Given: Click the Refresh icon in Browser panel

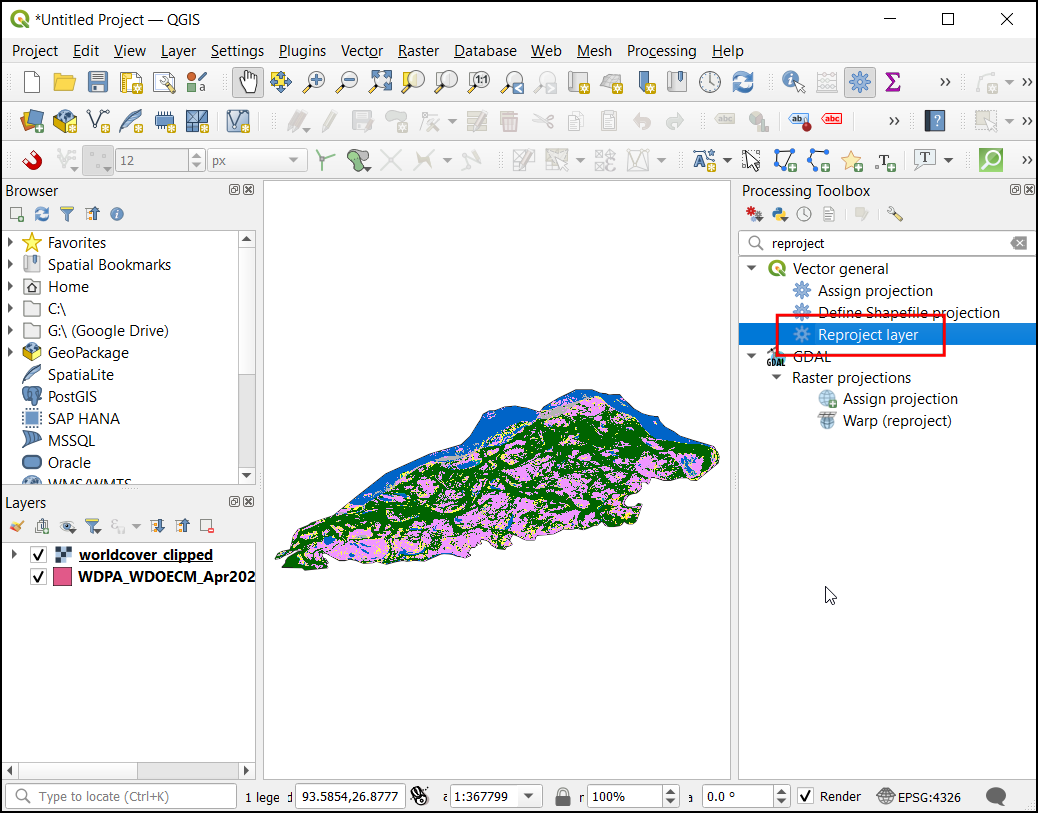Looking at the screenshot, I should [42, 214].
